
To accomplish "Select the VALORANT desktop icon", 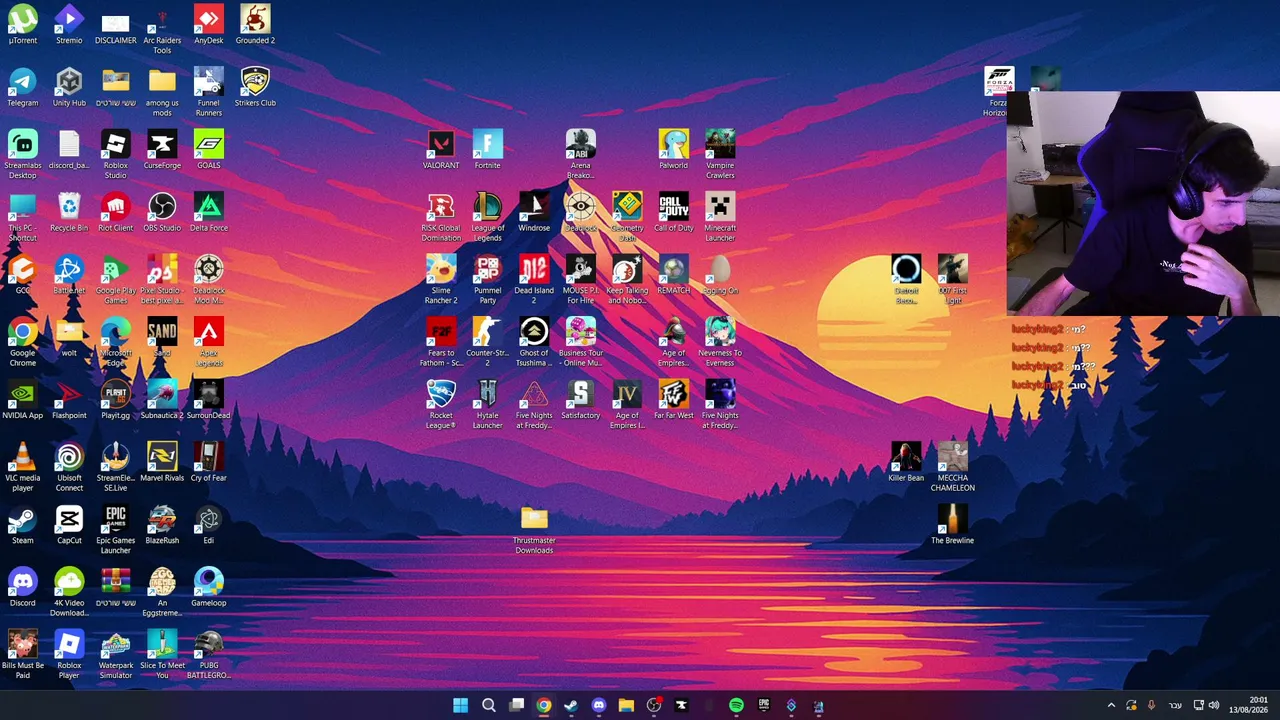I will [441, 150].
